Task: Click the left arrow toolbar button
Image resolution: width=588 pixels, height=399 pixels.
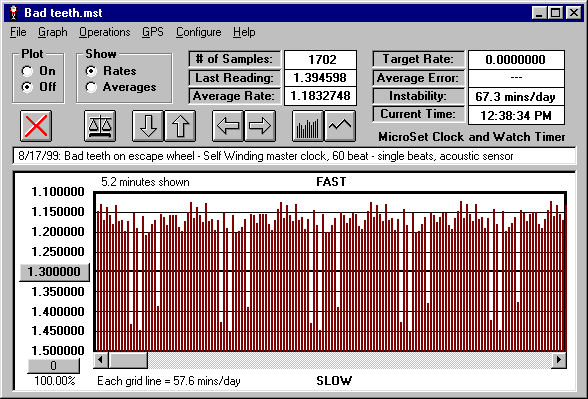Action: point(228,126)
